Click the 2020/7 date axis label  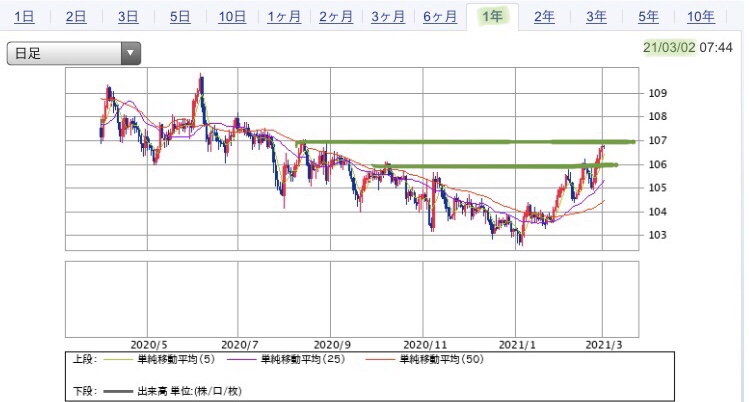tap(240, 345)
